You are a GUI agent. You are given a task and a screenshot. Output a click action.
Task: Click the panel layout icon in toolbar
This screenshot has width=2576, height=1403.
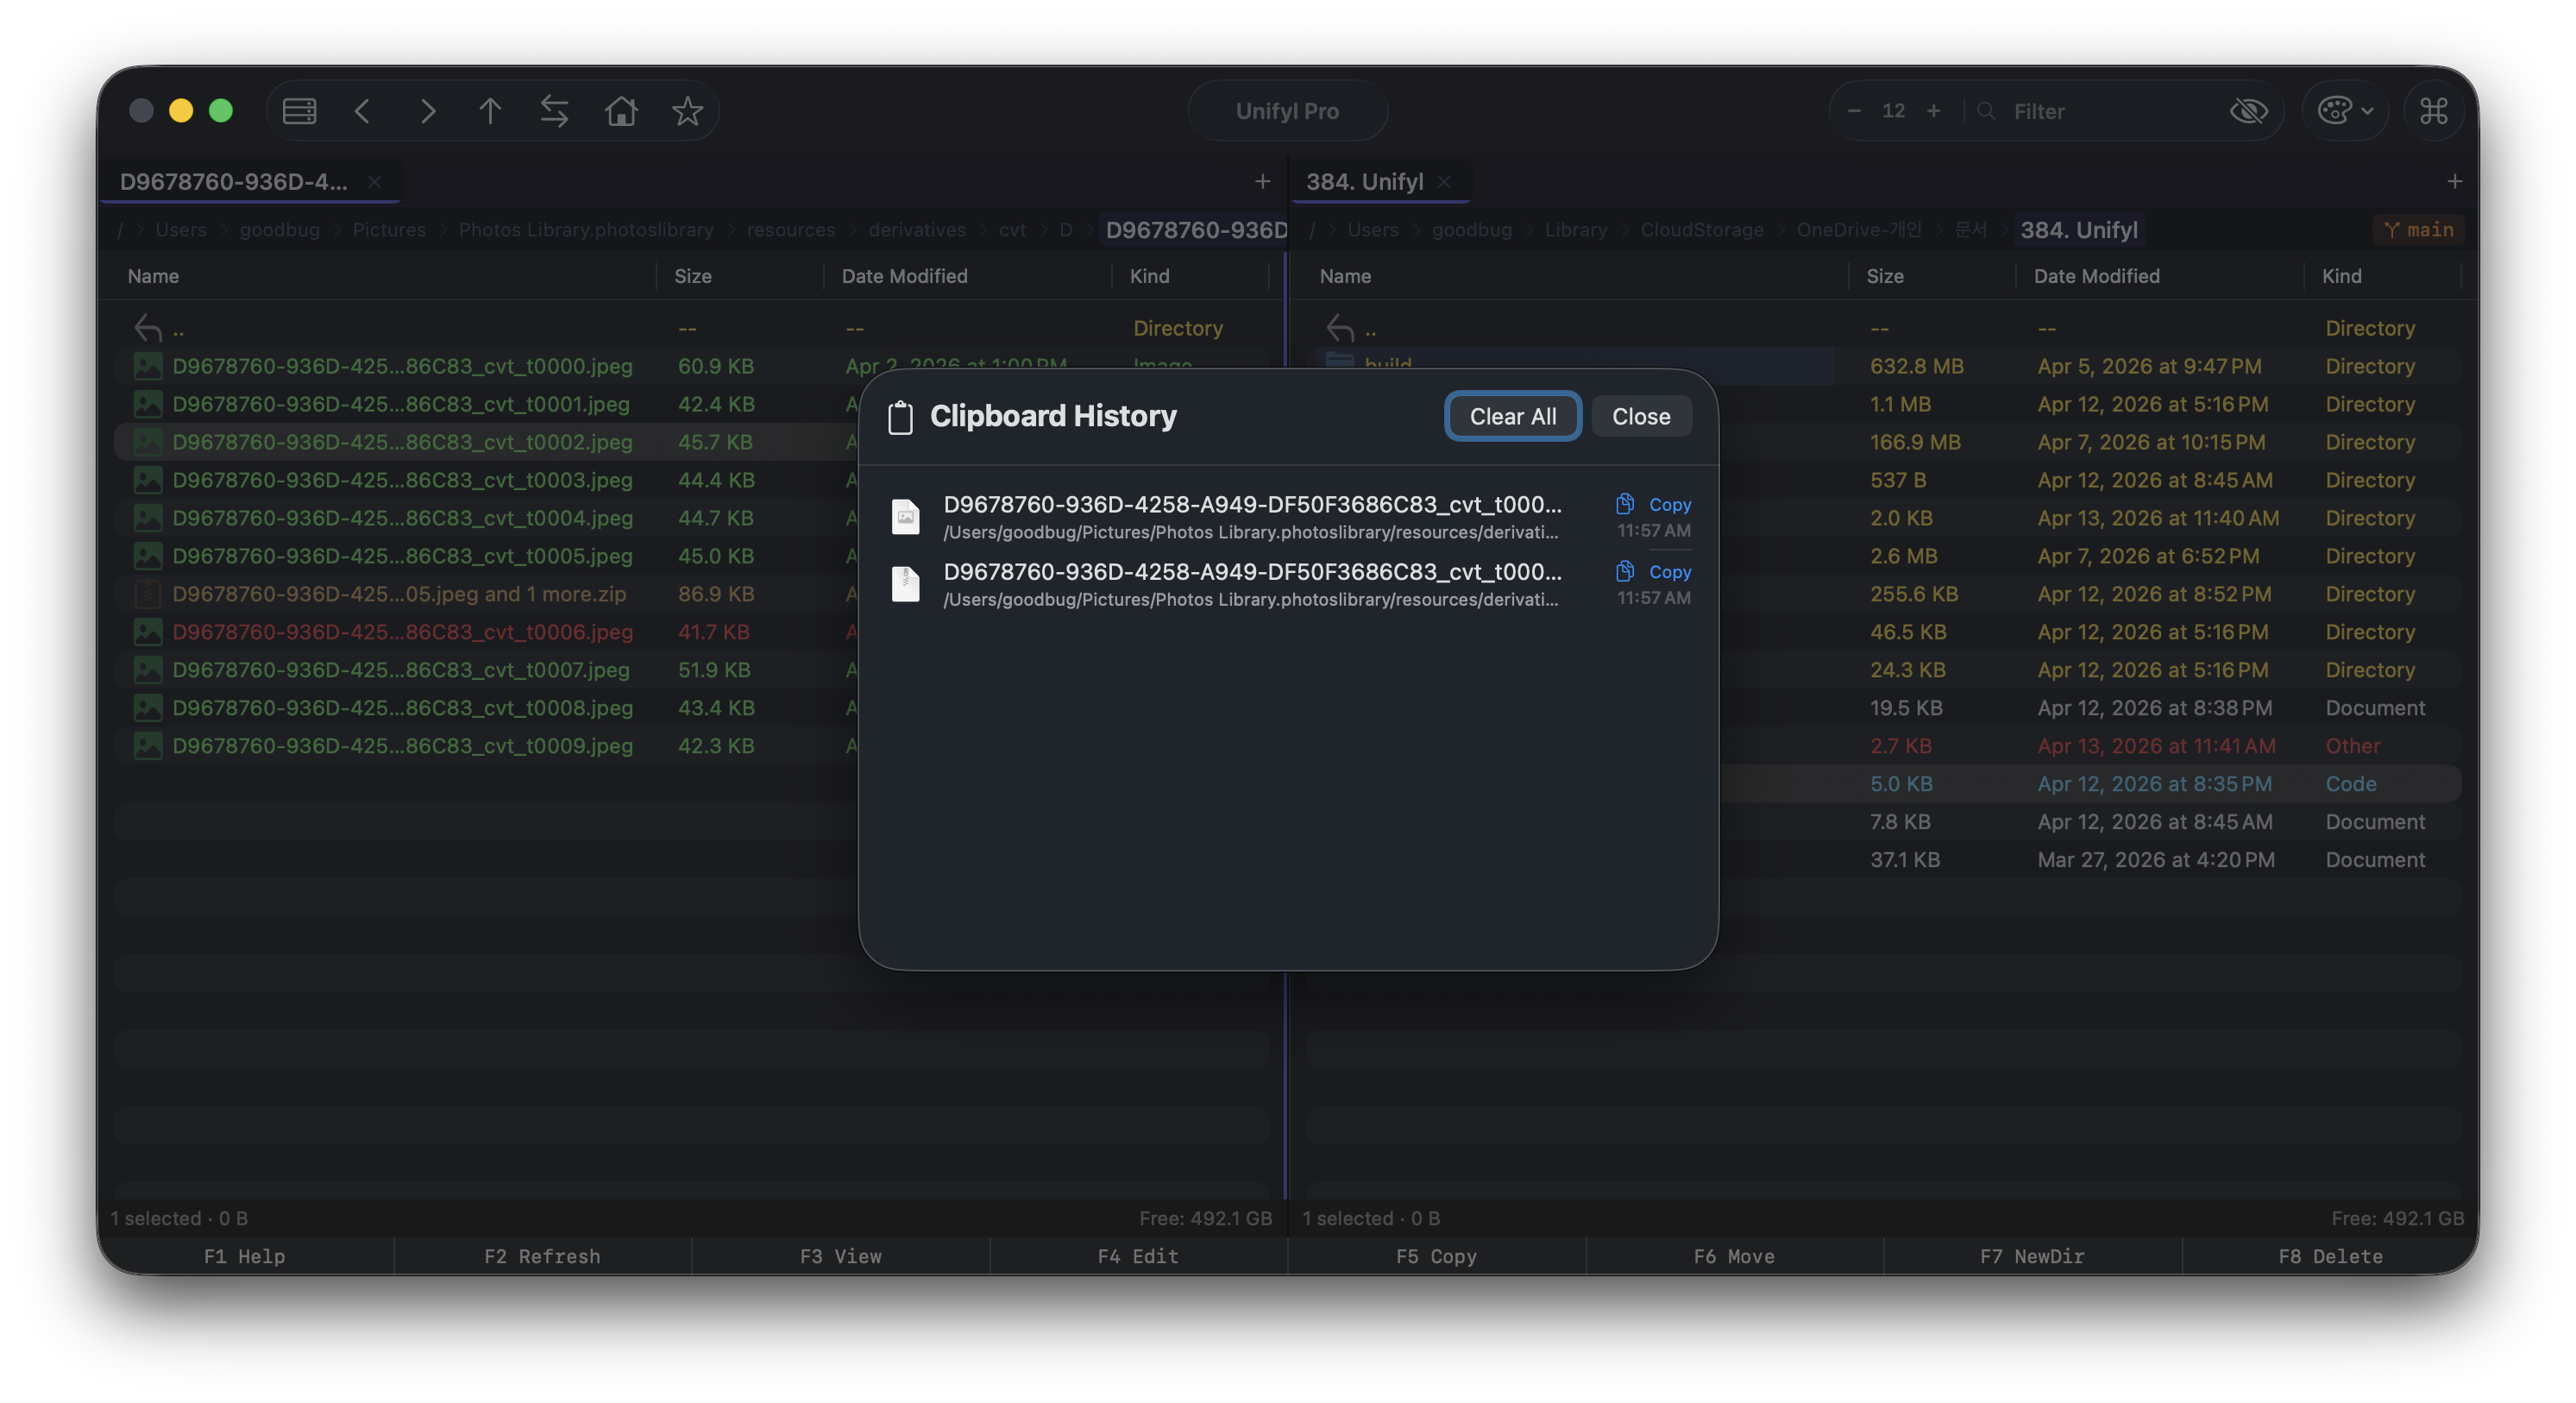(x=299, y=111)
